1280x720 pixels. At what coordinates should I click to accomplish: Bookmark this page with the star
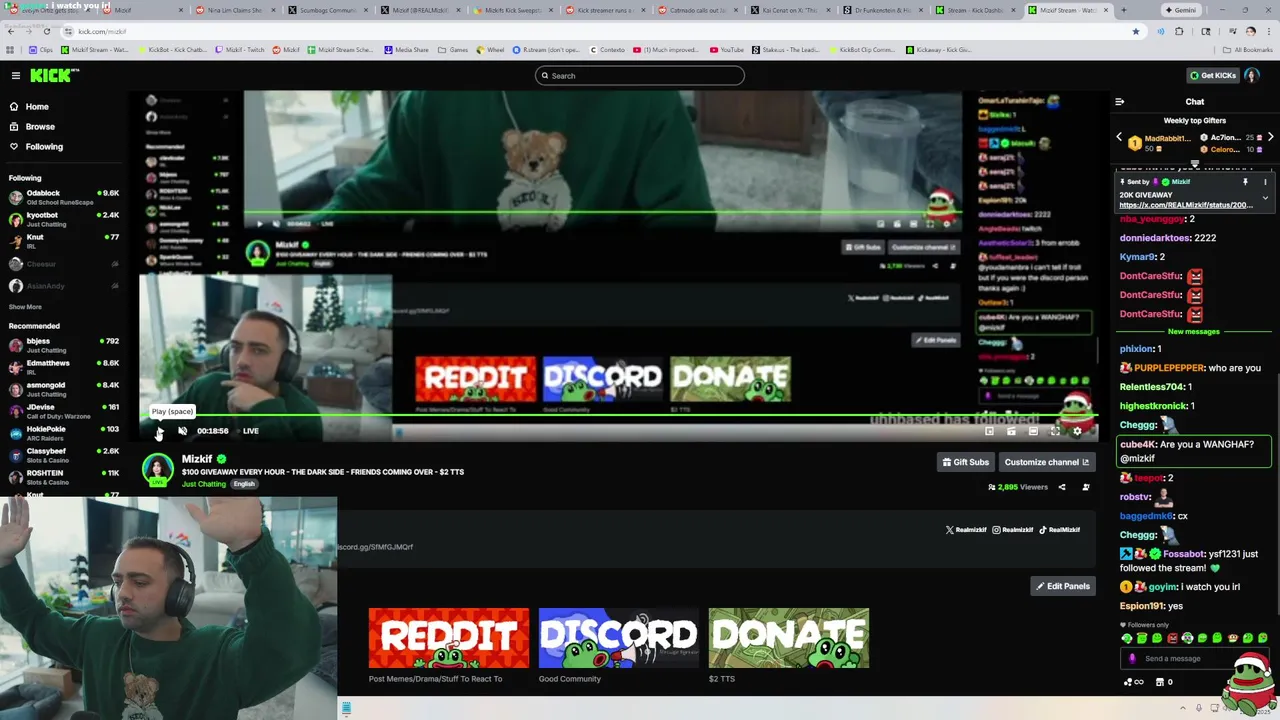click(x=1135, y=31)
